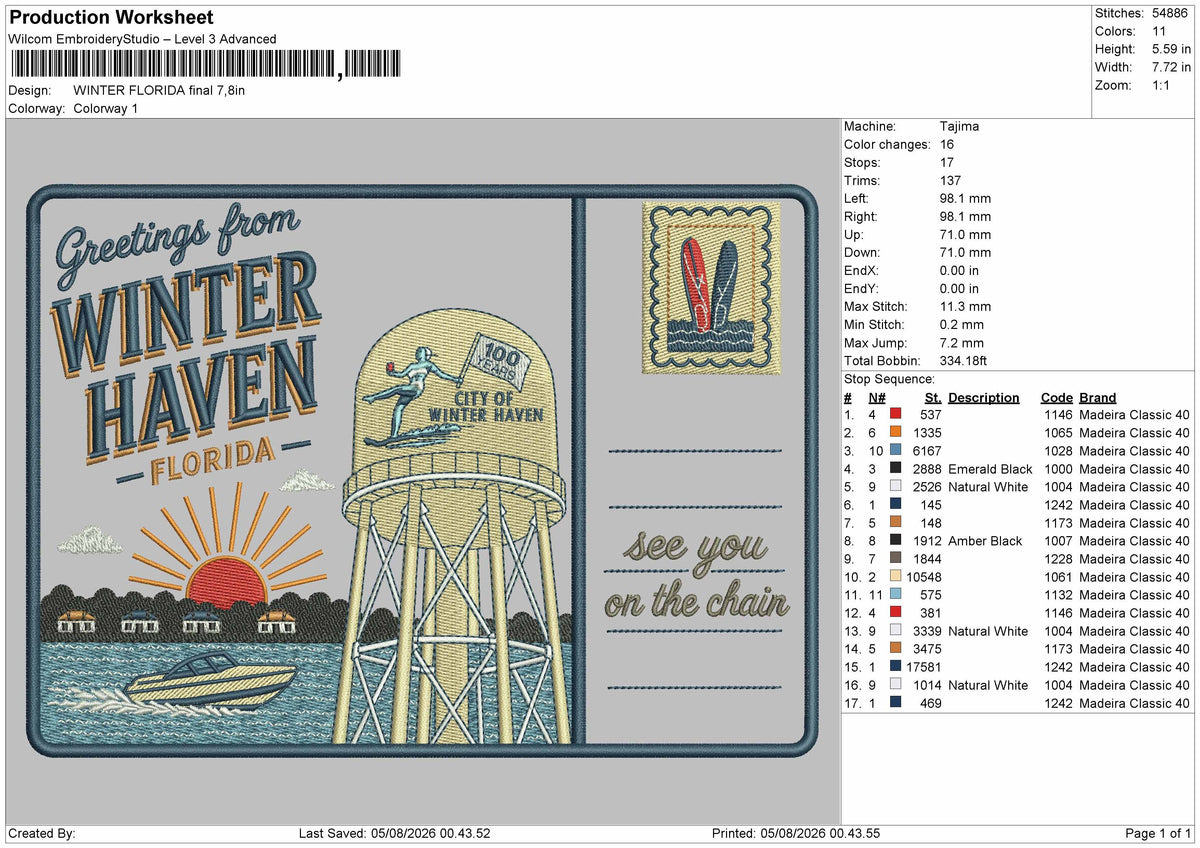Viewport: 1200px width, 848px height.
Task: Click thread code 1061
Action: click(x=1058, y=576)
